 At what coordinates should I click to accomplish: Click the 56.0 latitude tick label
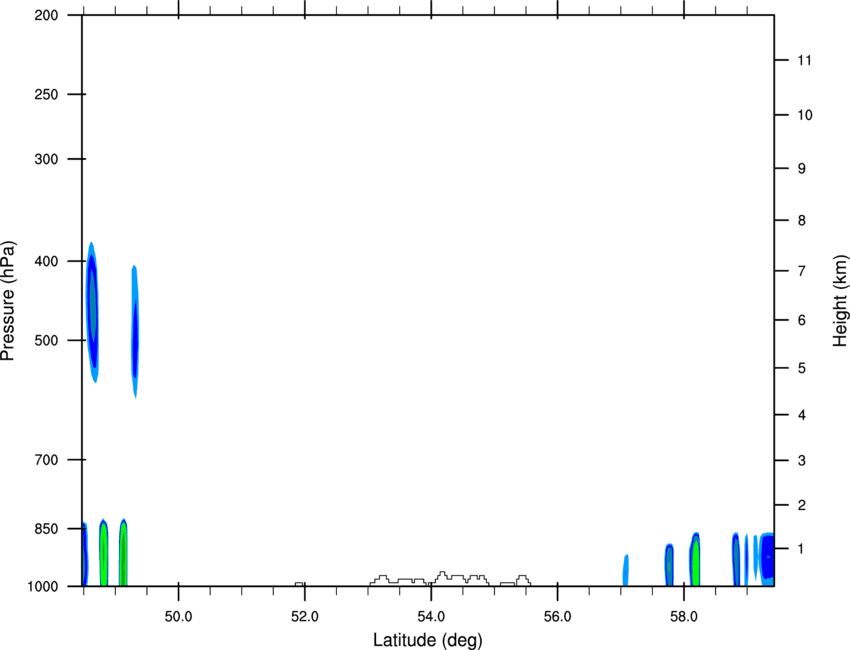click(557, 617)
